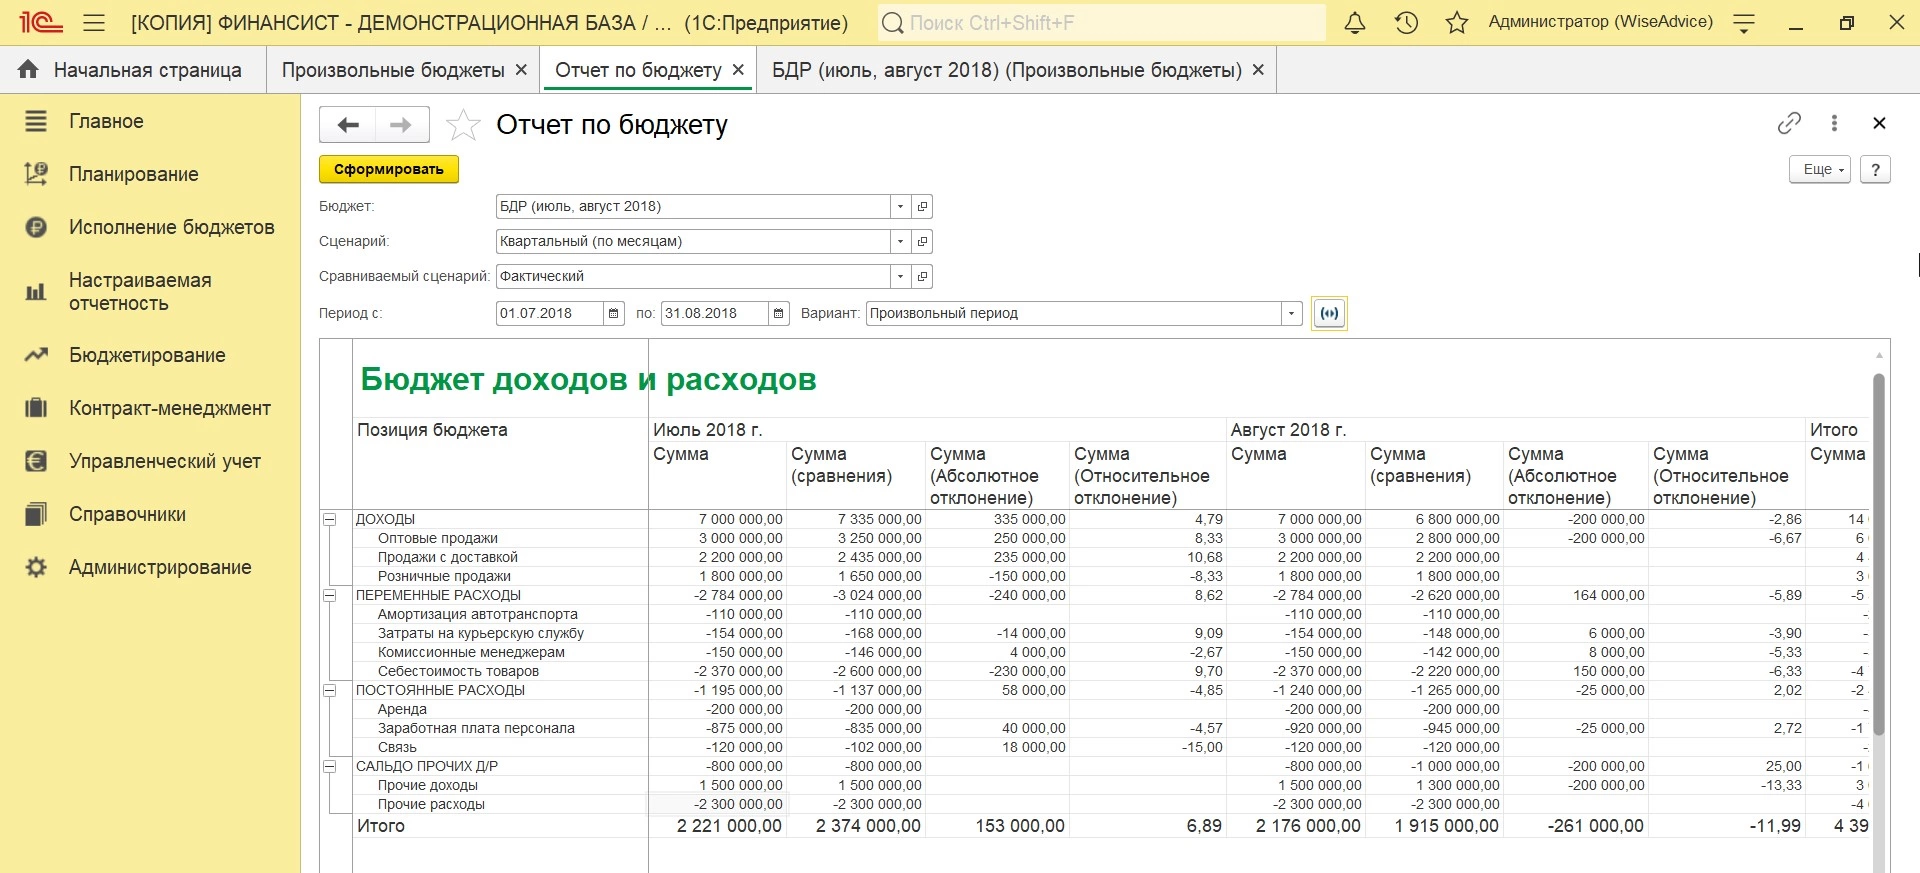Click the notifications bell icon
Screen dimensions: 1920x873
click(x=1355, y=23)
